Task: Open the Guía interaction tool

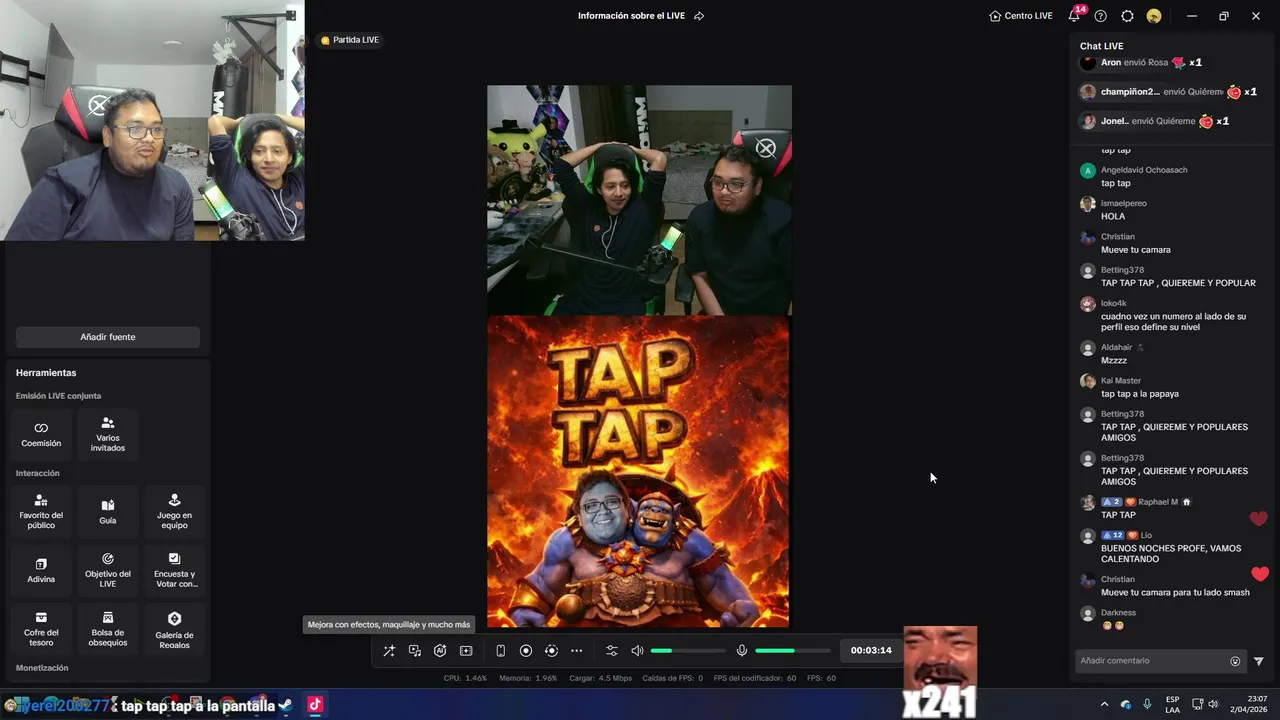Action: coord(108,511)
